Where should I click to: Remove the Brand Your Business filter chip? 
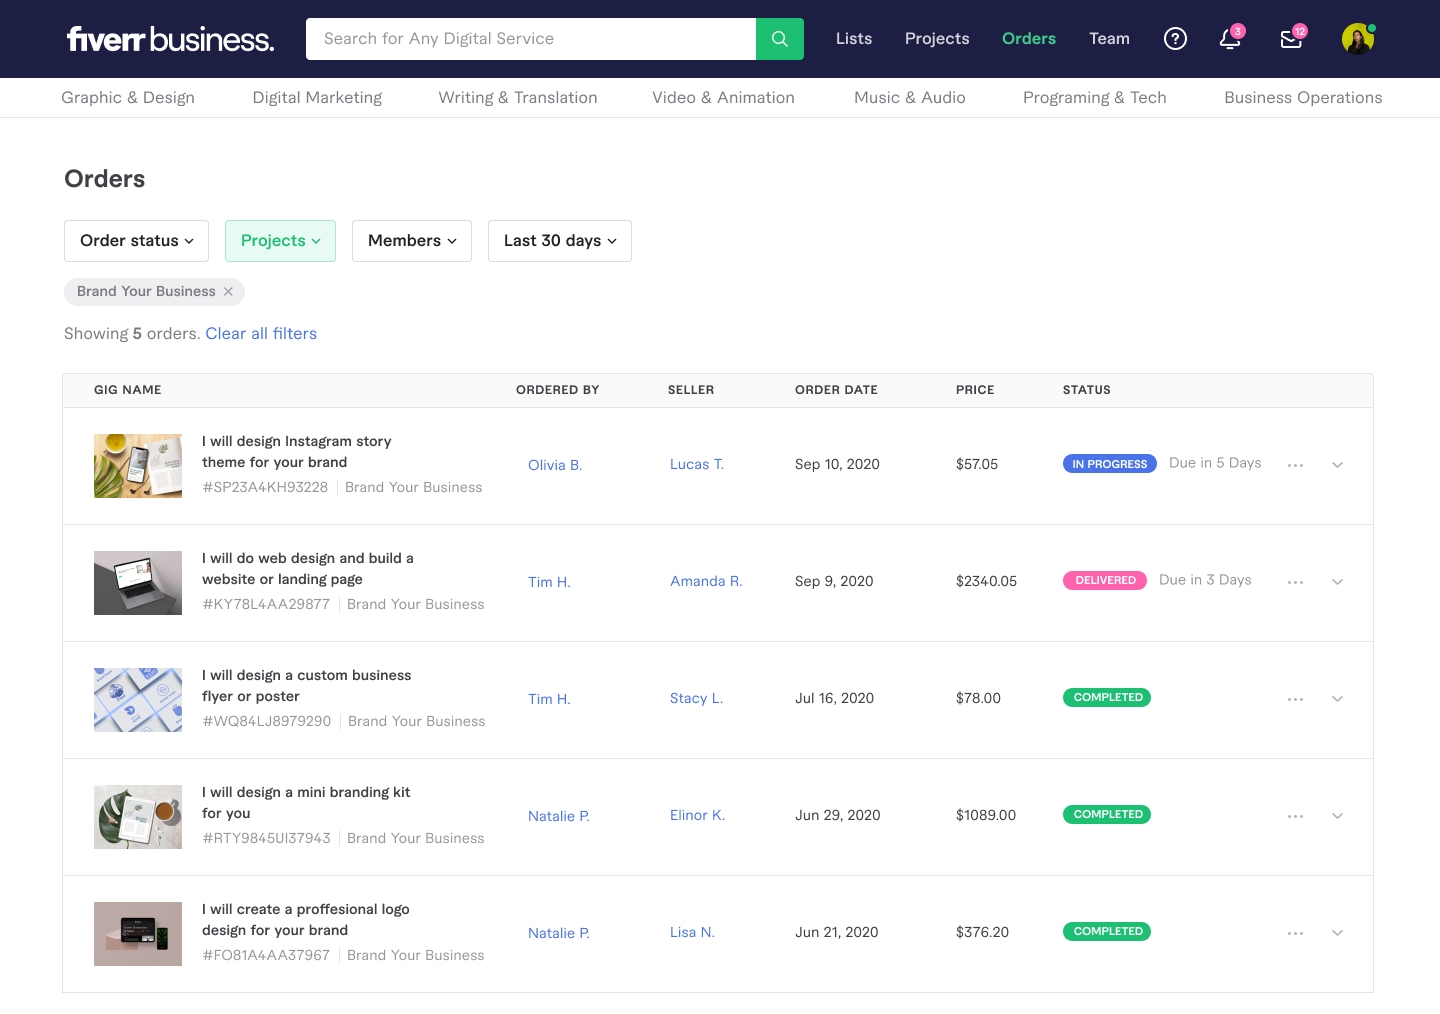(228, 292)
